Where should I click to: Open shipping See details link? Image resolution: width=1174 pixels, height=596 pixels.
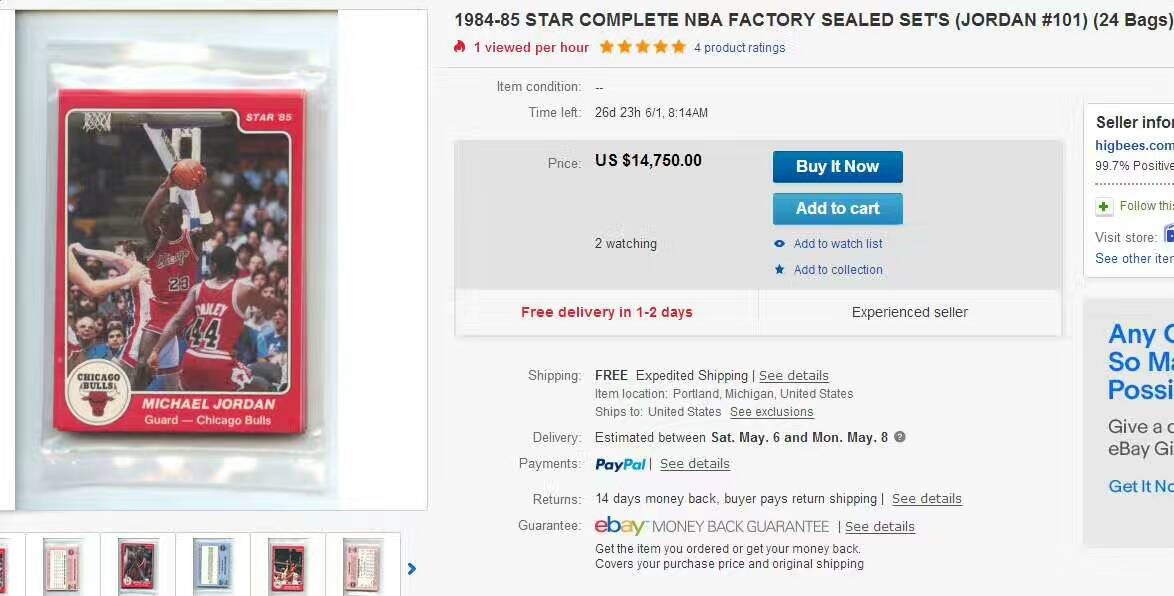[794, 376]
